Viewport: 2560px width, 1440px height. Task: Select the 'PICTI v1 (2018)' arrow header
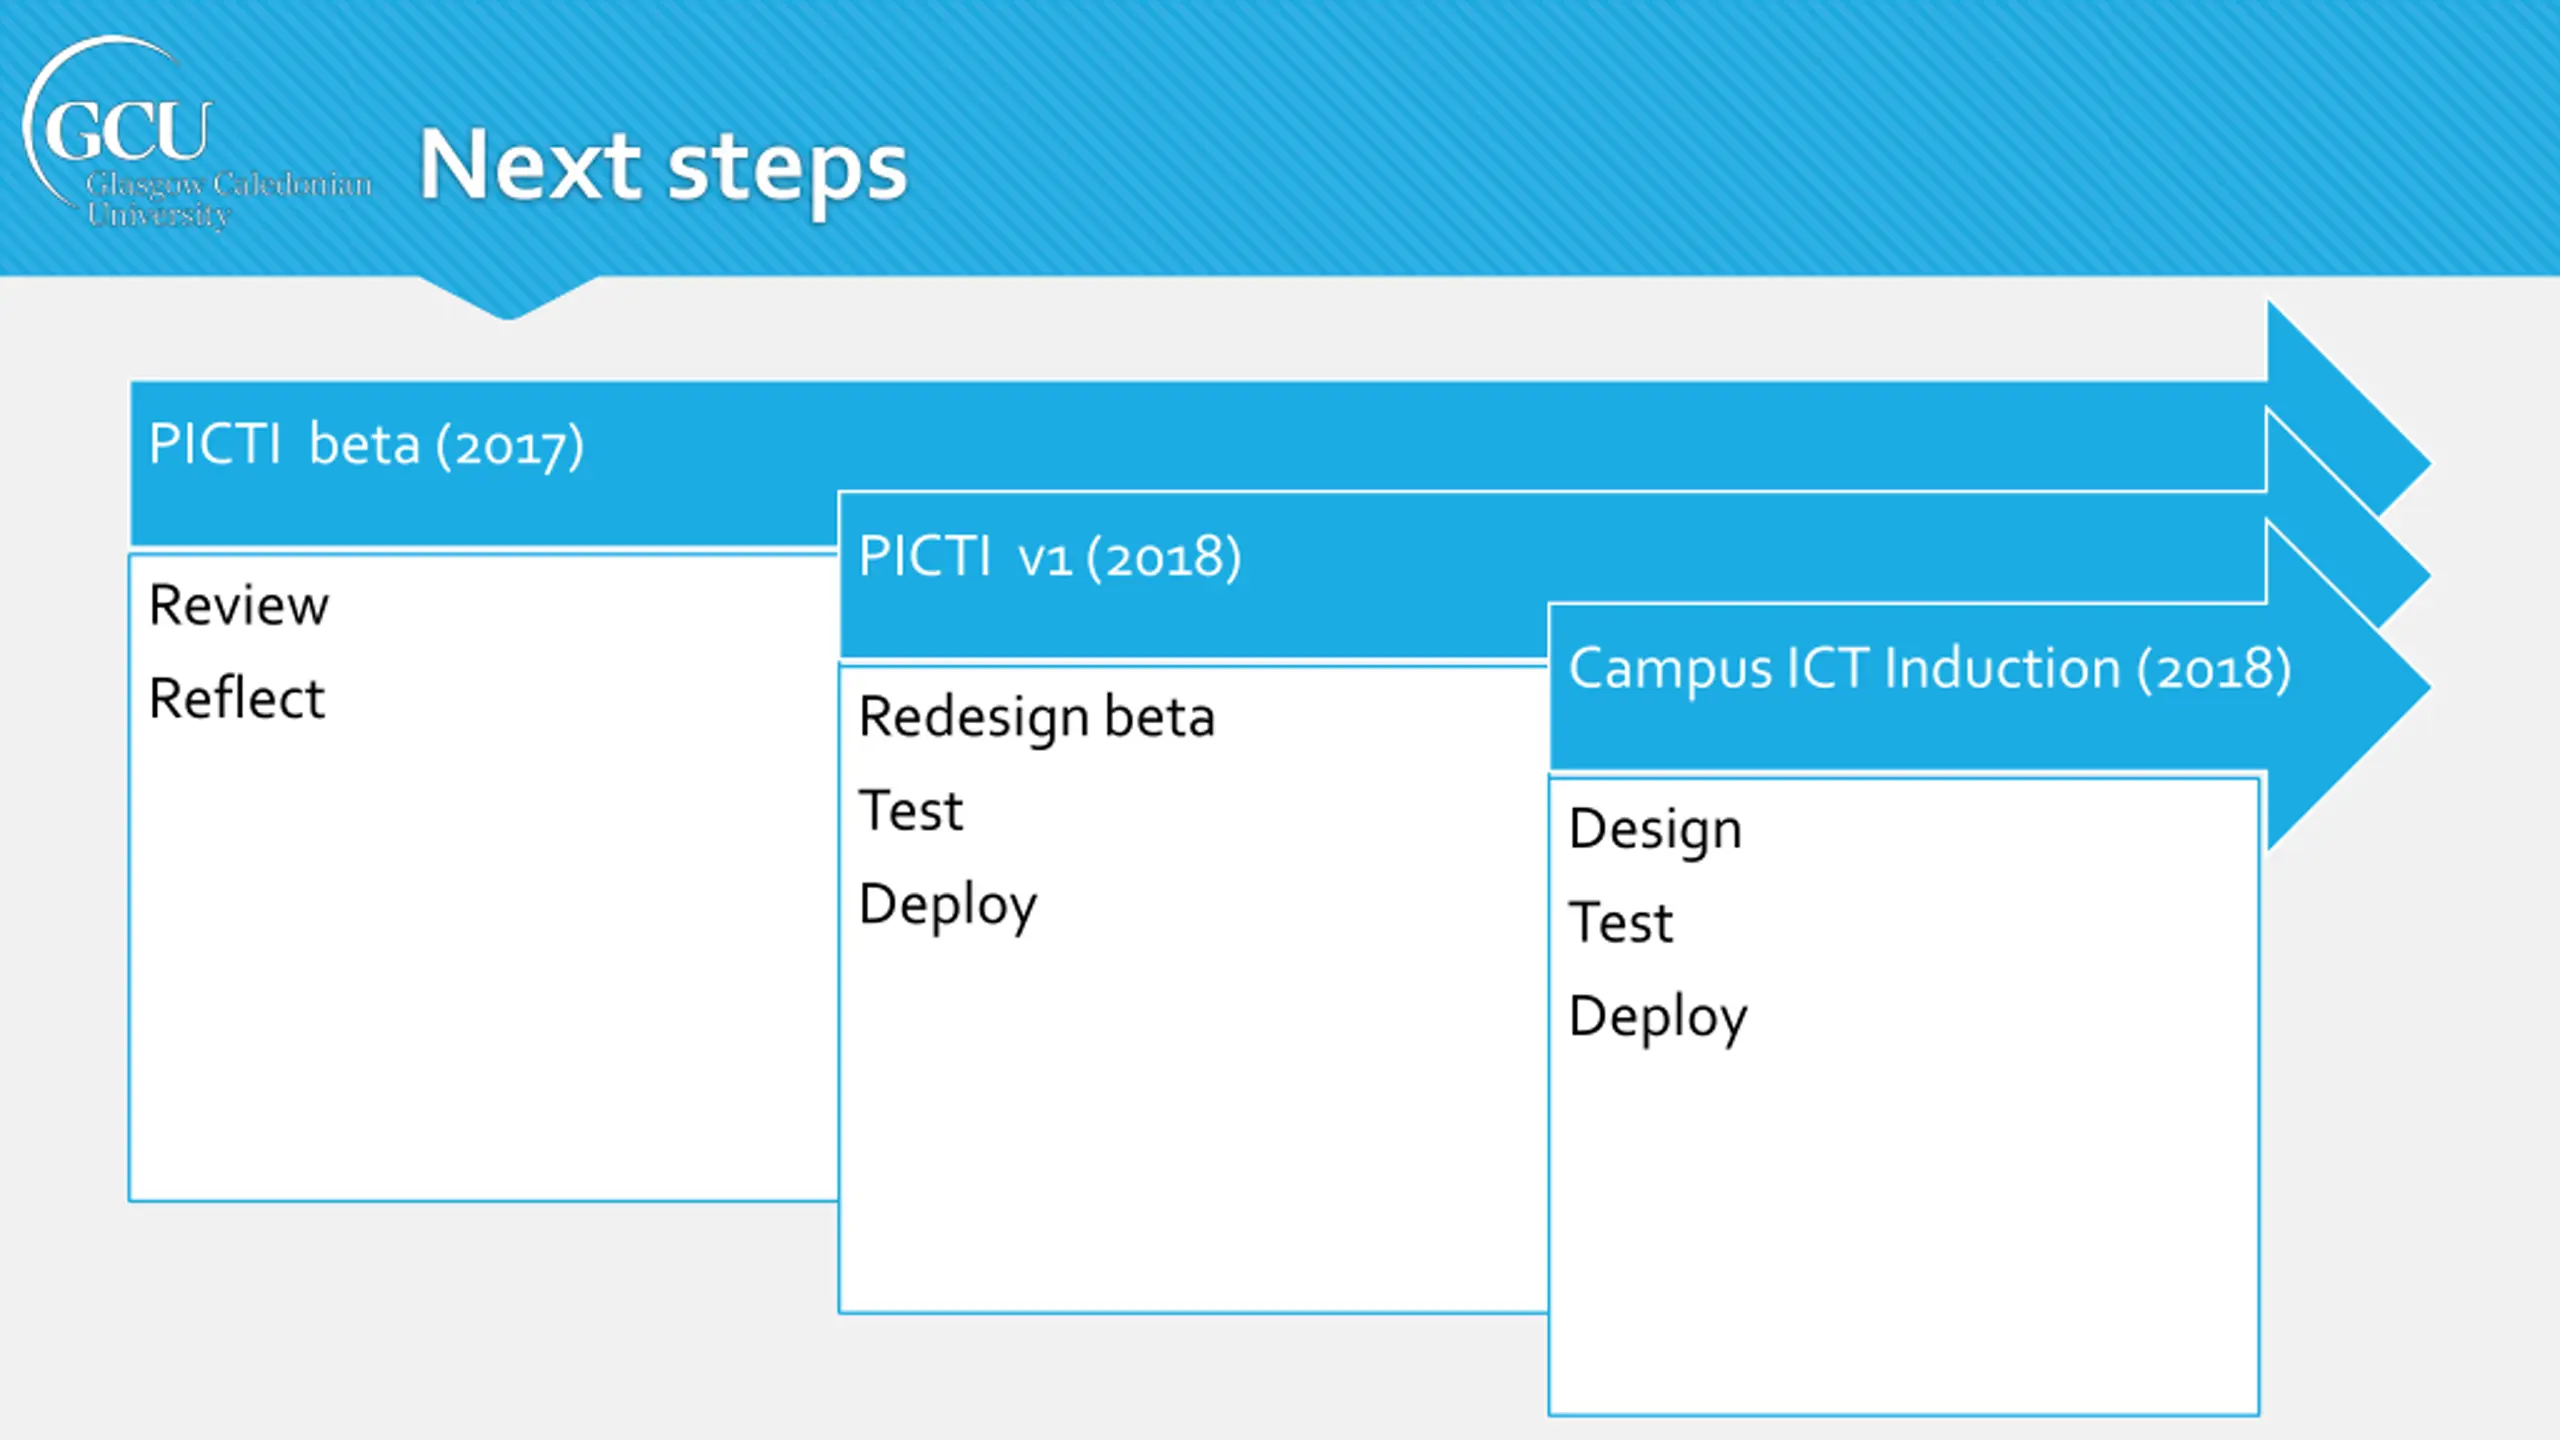coord(1049,557)
